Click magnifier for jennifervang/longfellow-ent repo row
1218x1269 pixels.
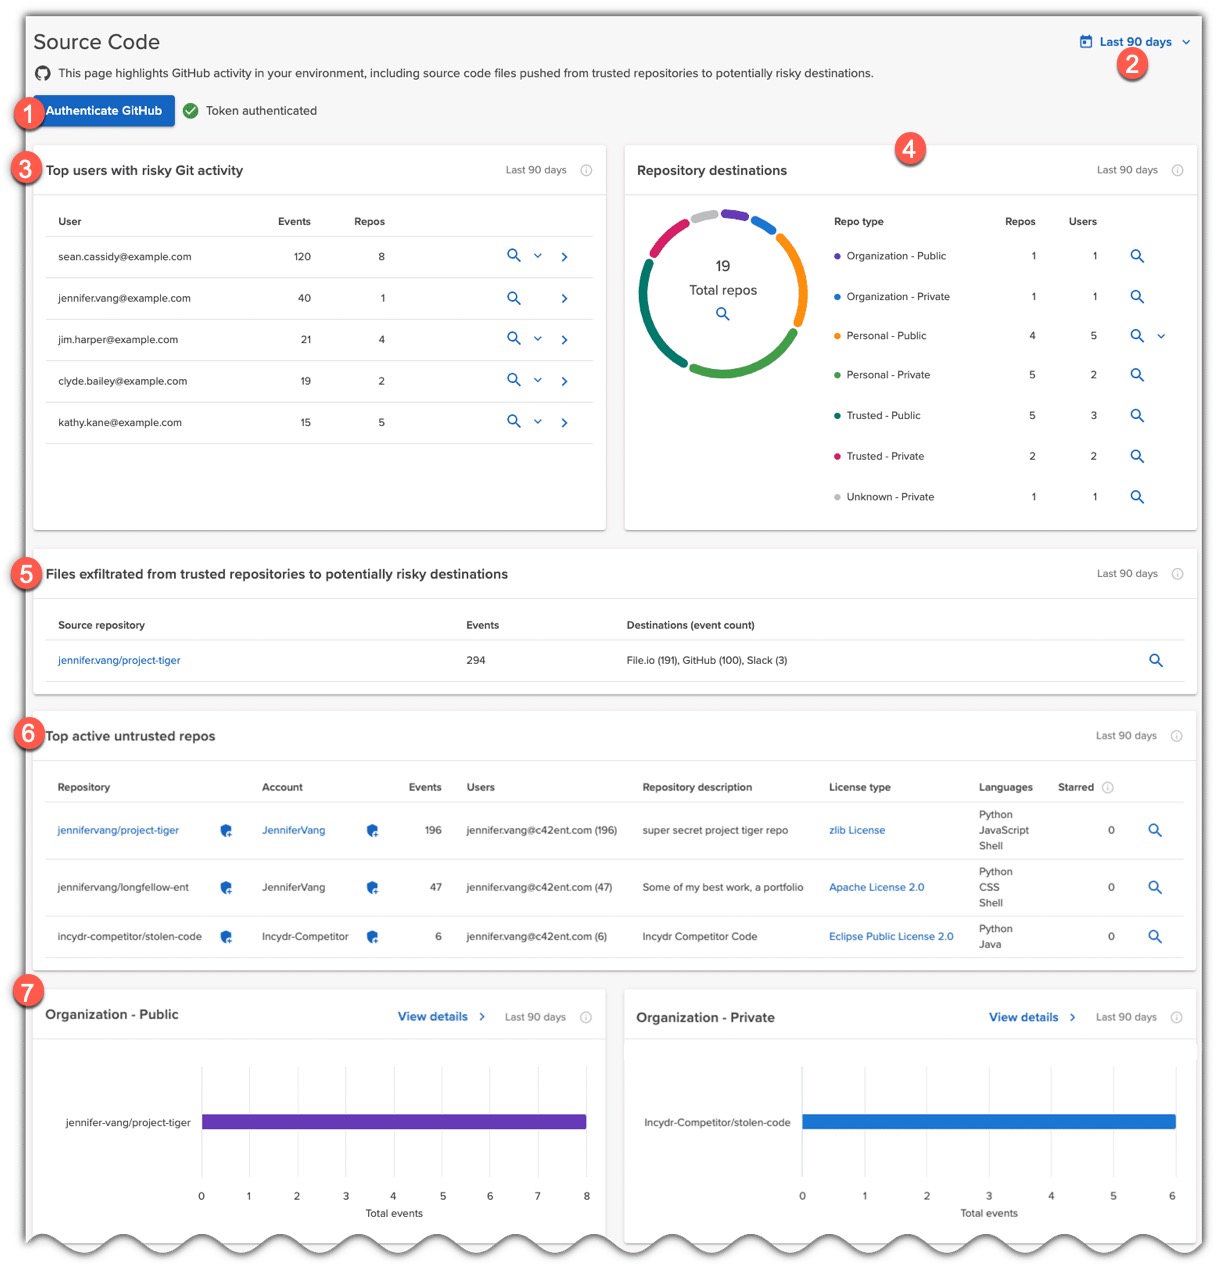1154,888
